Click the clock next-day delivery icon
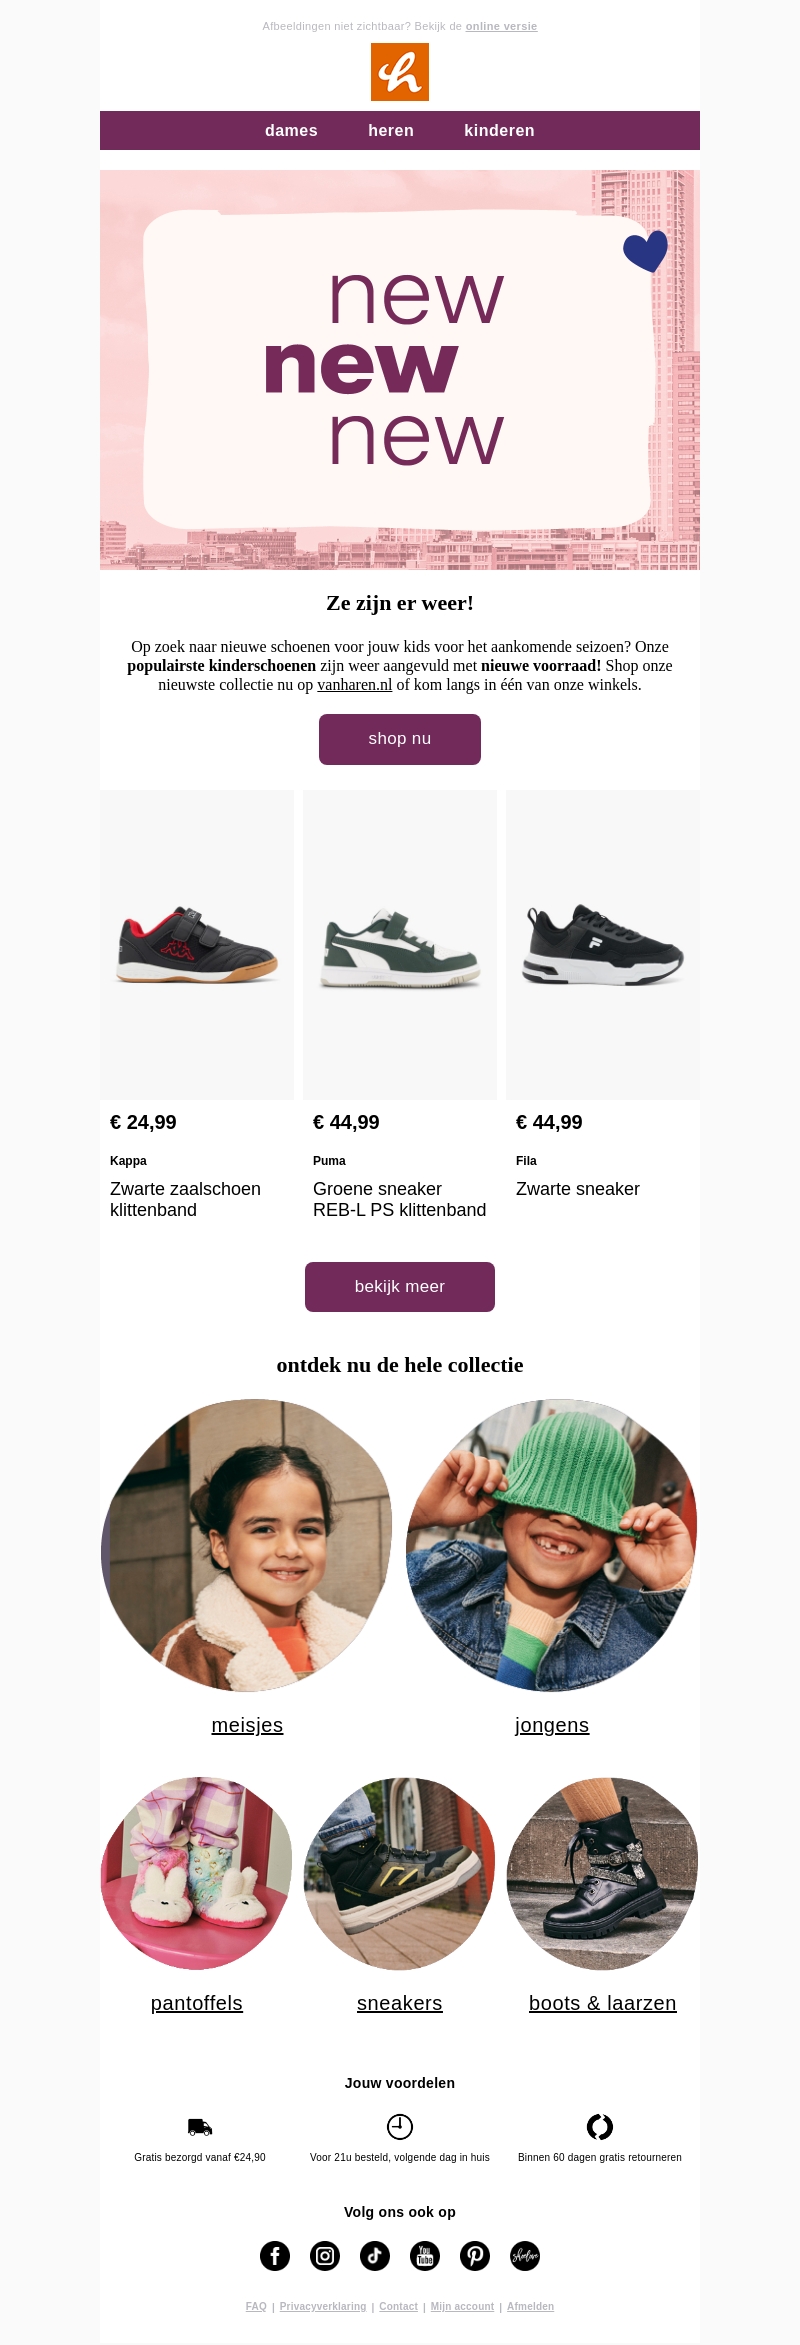The image size is (800, 2345). 400,2127
